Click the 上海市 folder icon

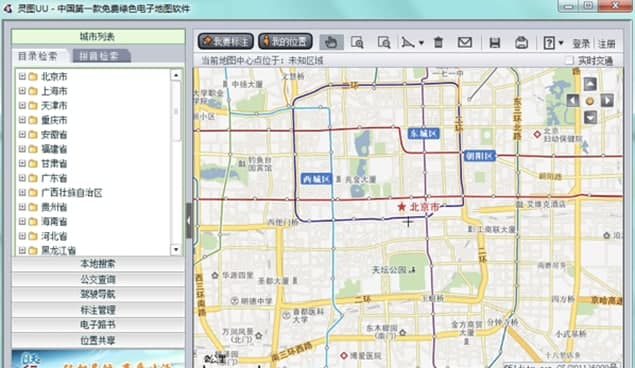(33, 91)
